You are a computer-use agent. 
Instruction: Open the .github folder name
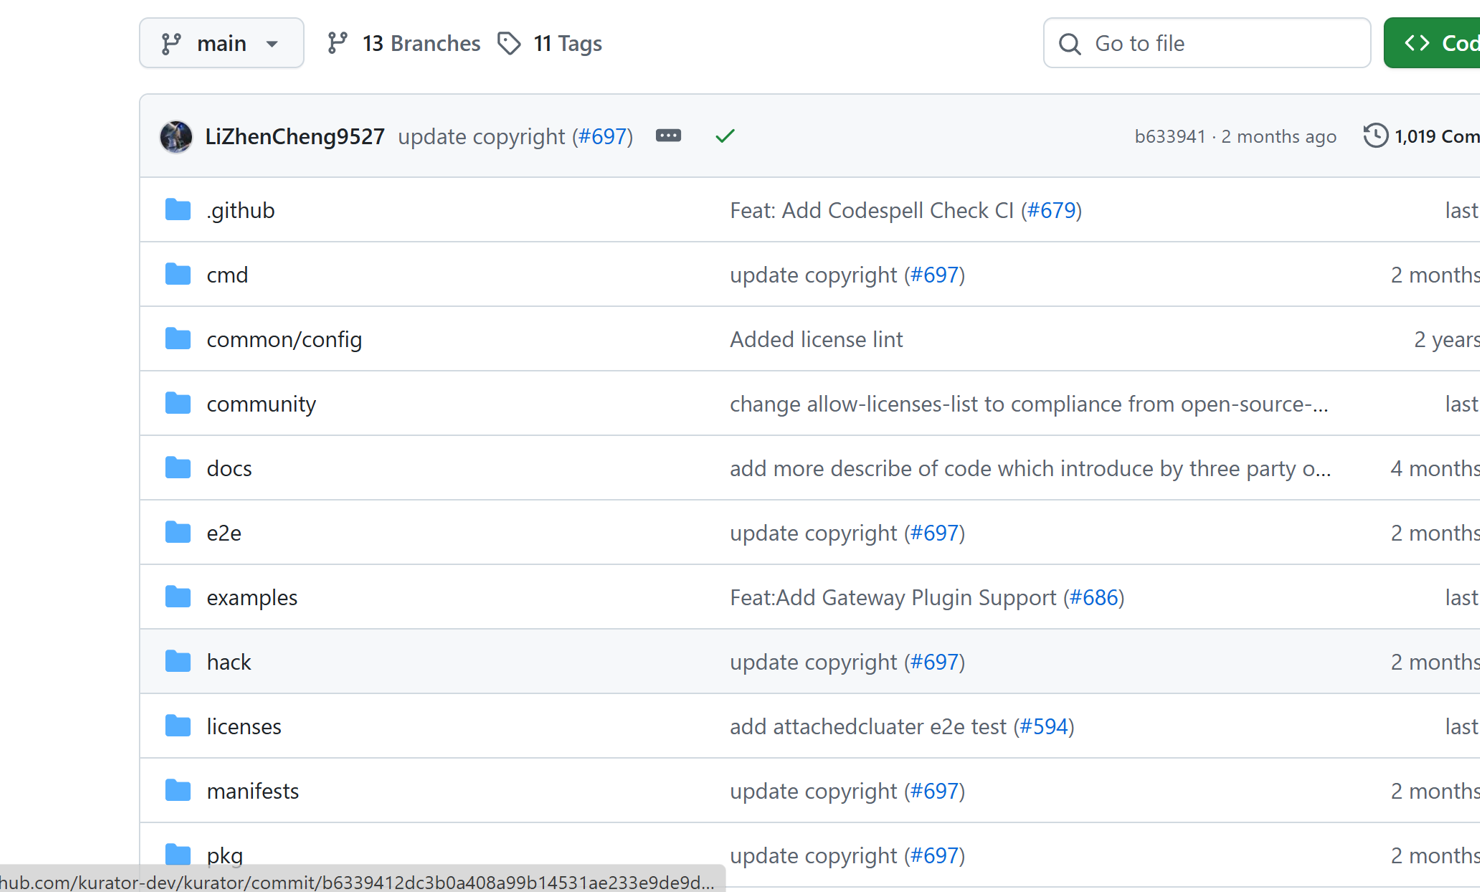click(240, 210)
